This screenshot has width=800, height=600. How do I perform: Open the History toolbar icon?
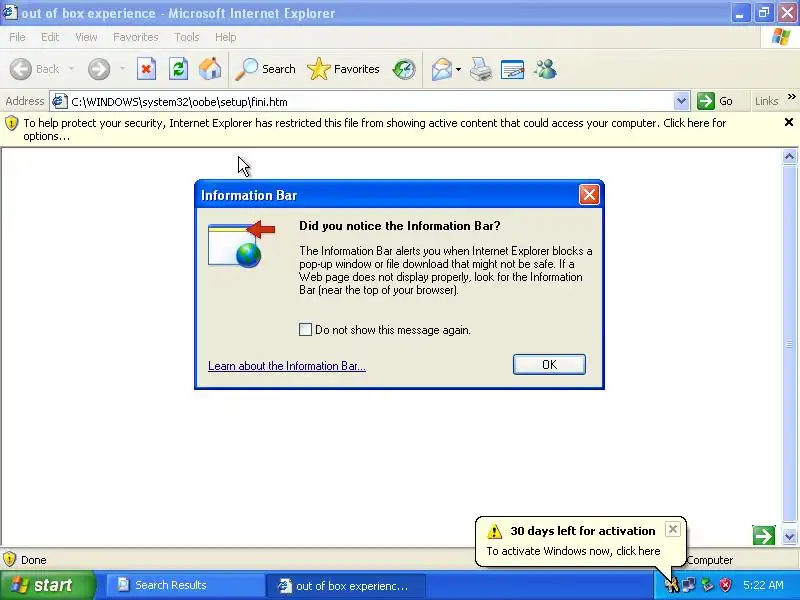click(404, 69)
